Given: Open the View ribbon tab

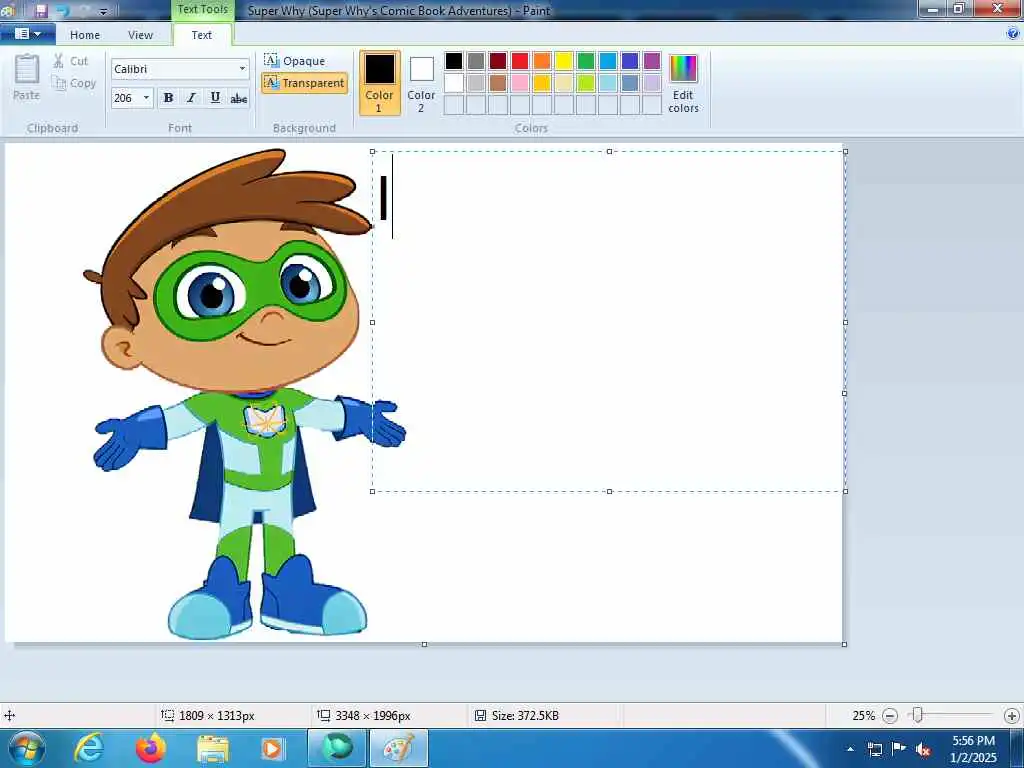Looking at the screenshot, I should (x=140, y=35).
